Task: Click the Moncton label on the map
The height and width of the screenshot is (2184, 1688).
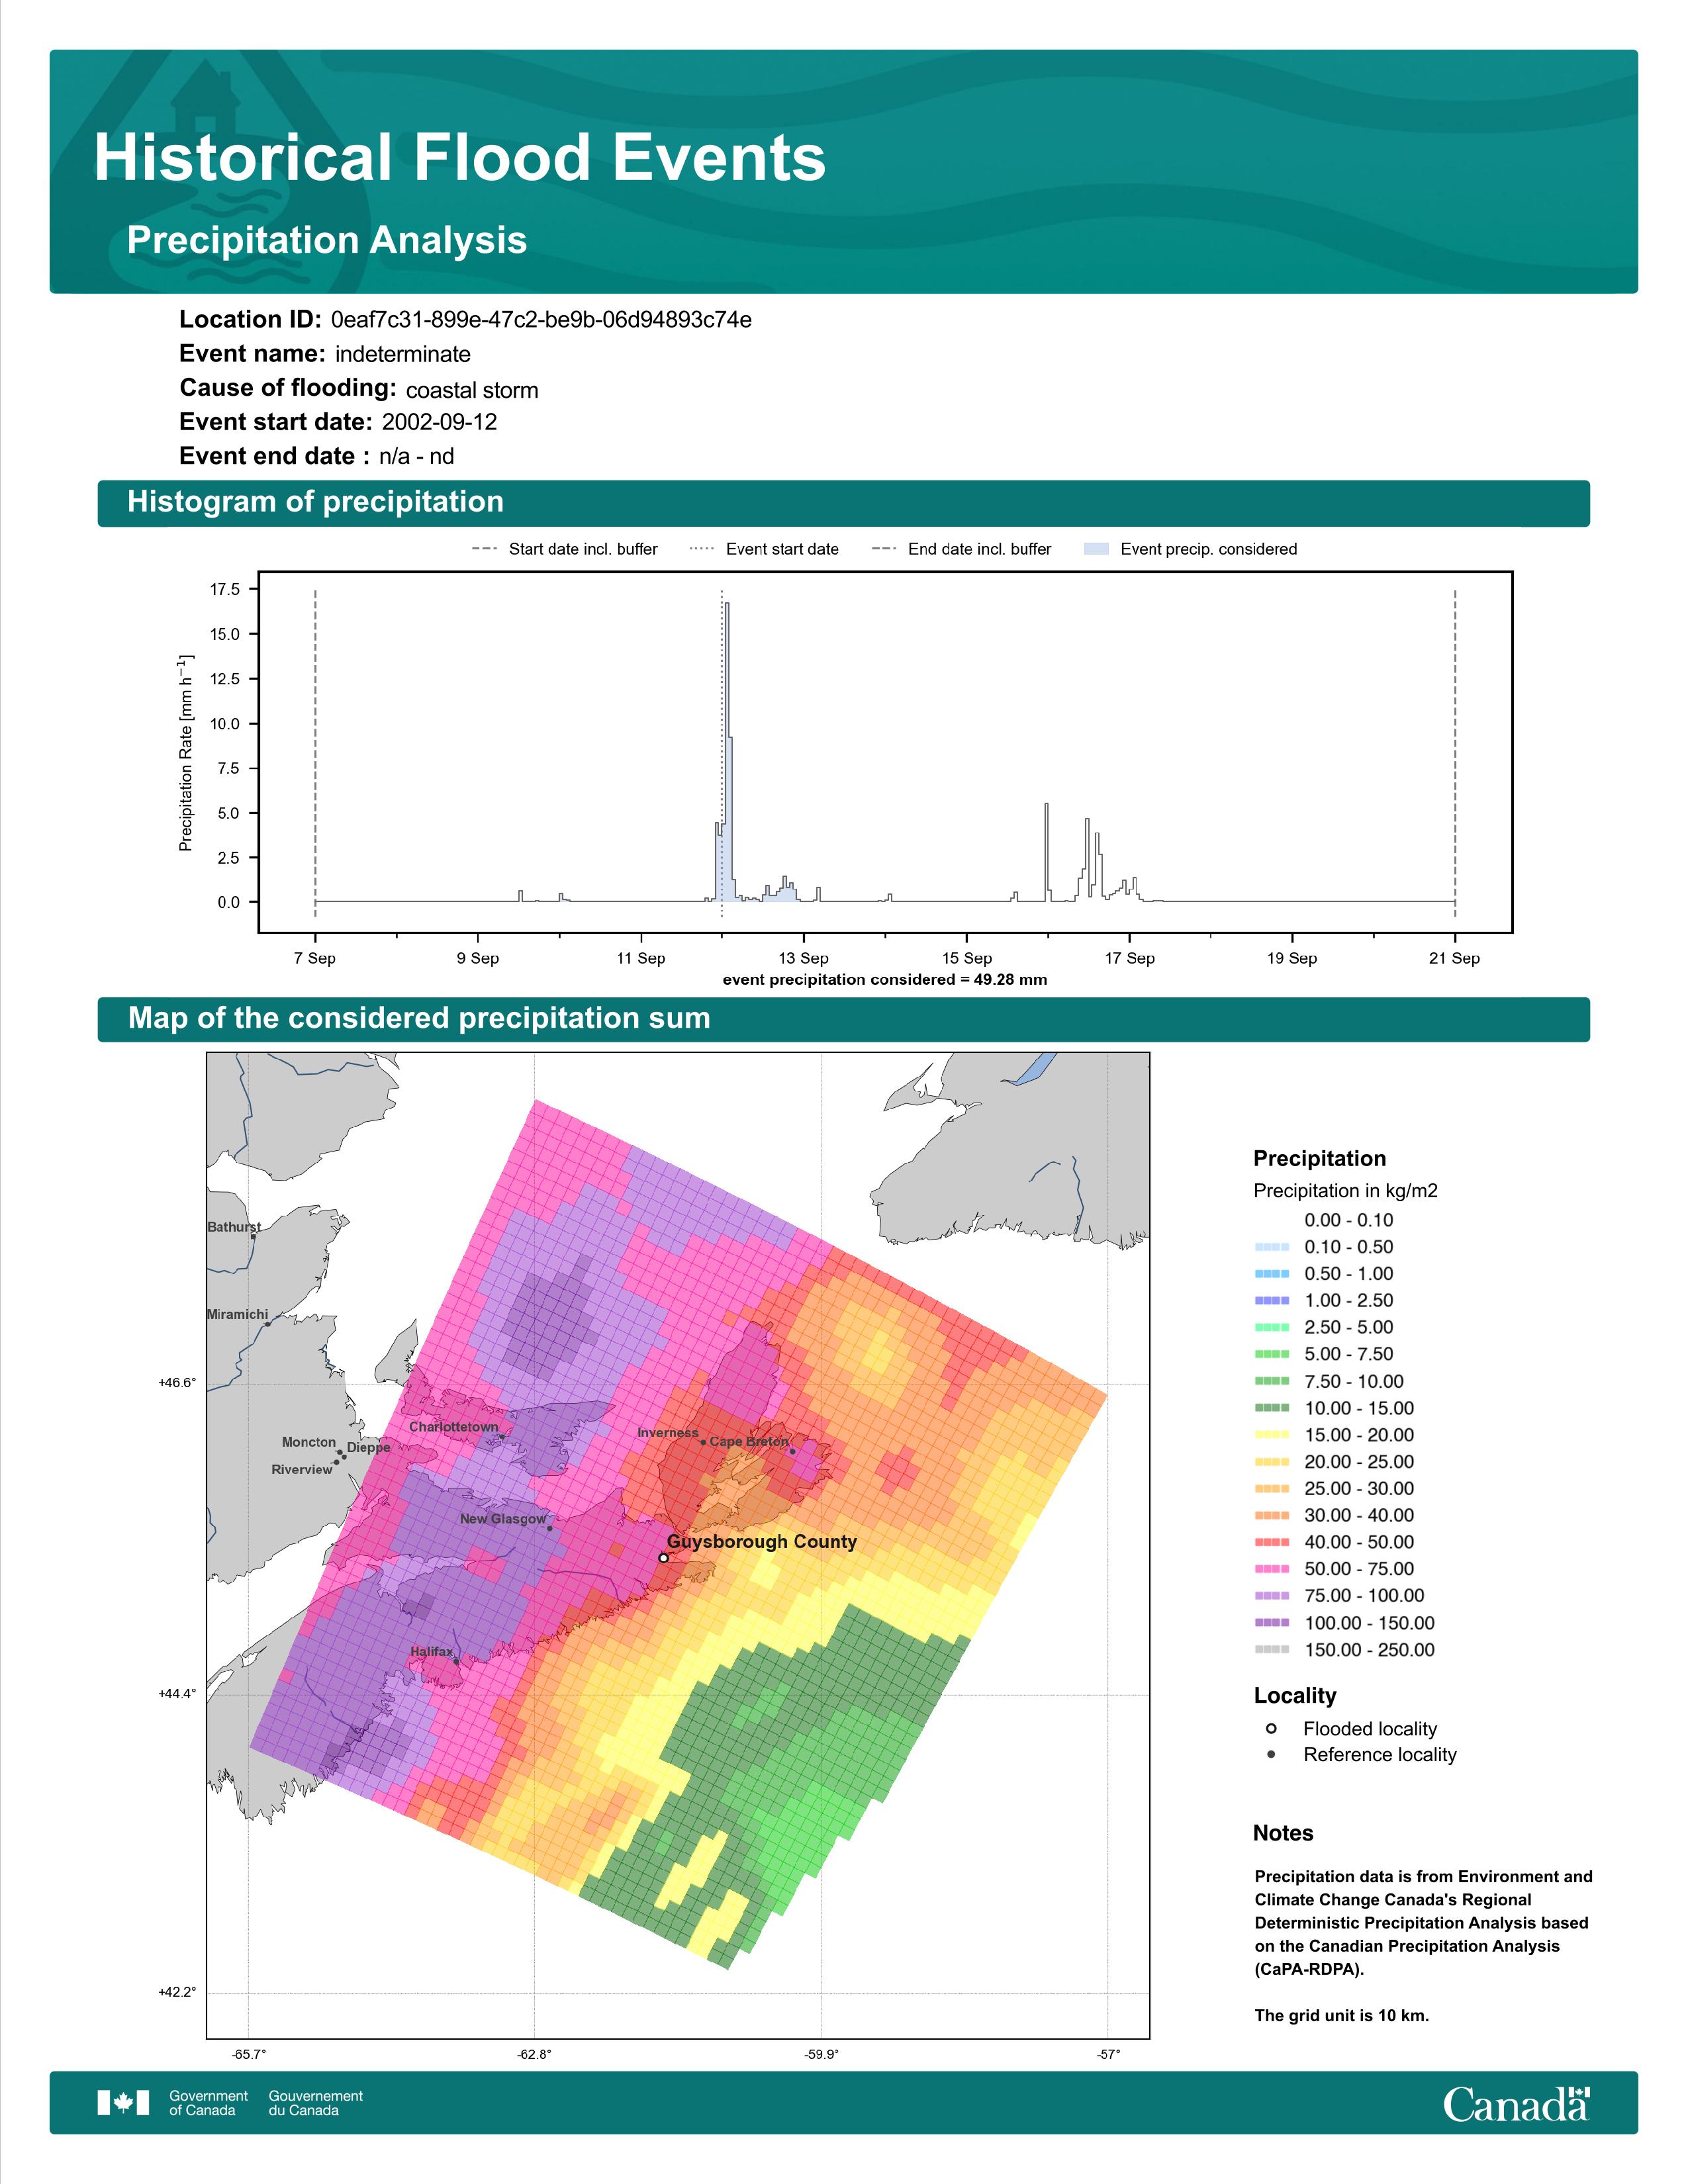Action: pos(308,1442)
